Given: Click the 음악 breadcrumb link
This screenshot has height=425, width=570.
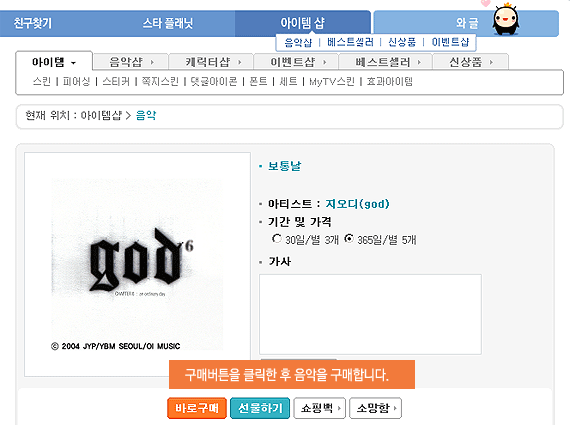Looking at the screenshot, I should (x=146, y=115).
